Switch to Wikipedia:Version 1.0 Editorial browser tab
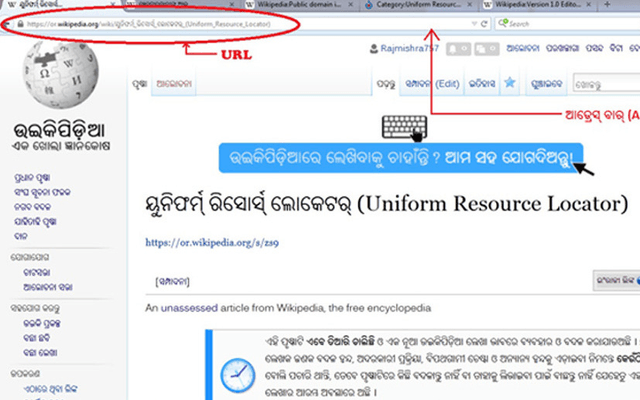Screen dimensions: 640x400 [x=538, y=4]
